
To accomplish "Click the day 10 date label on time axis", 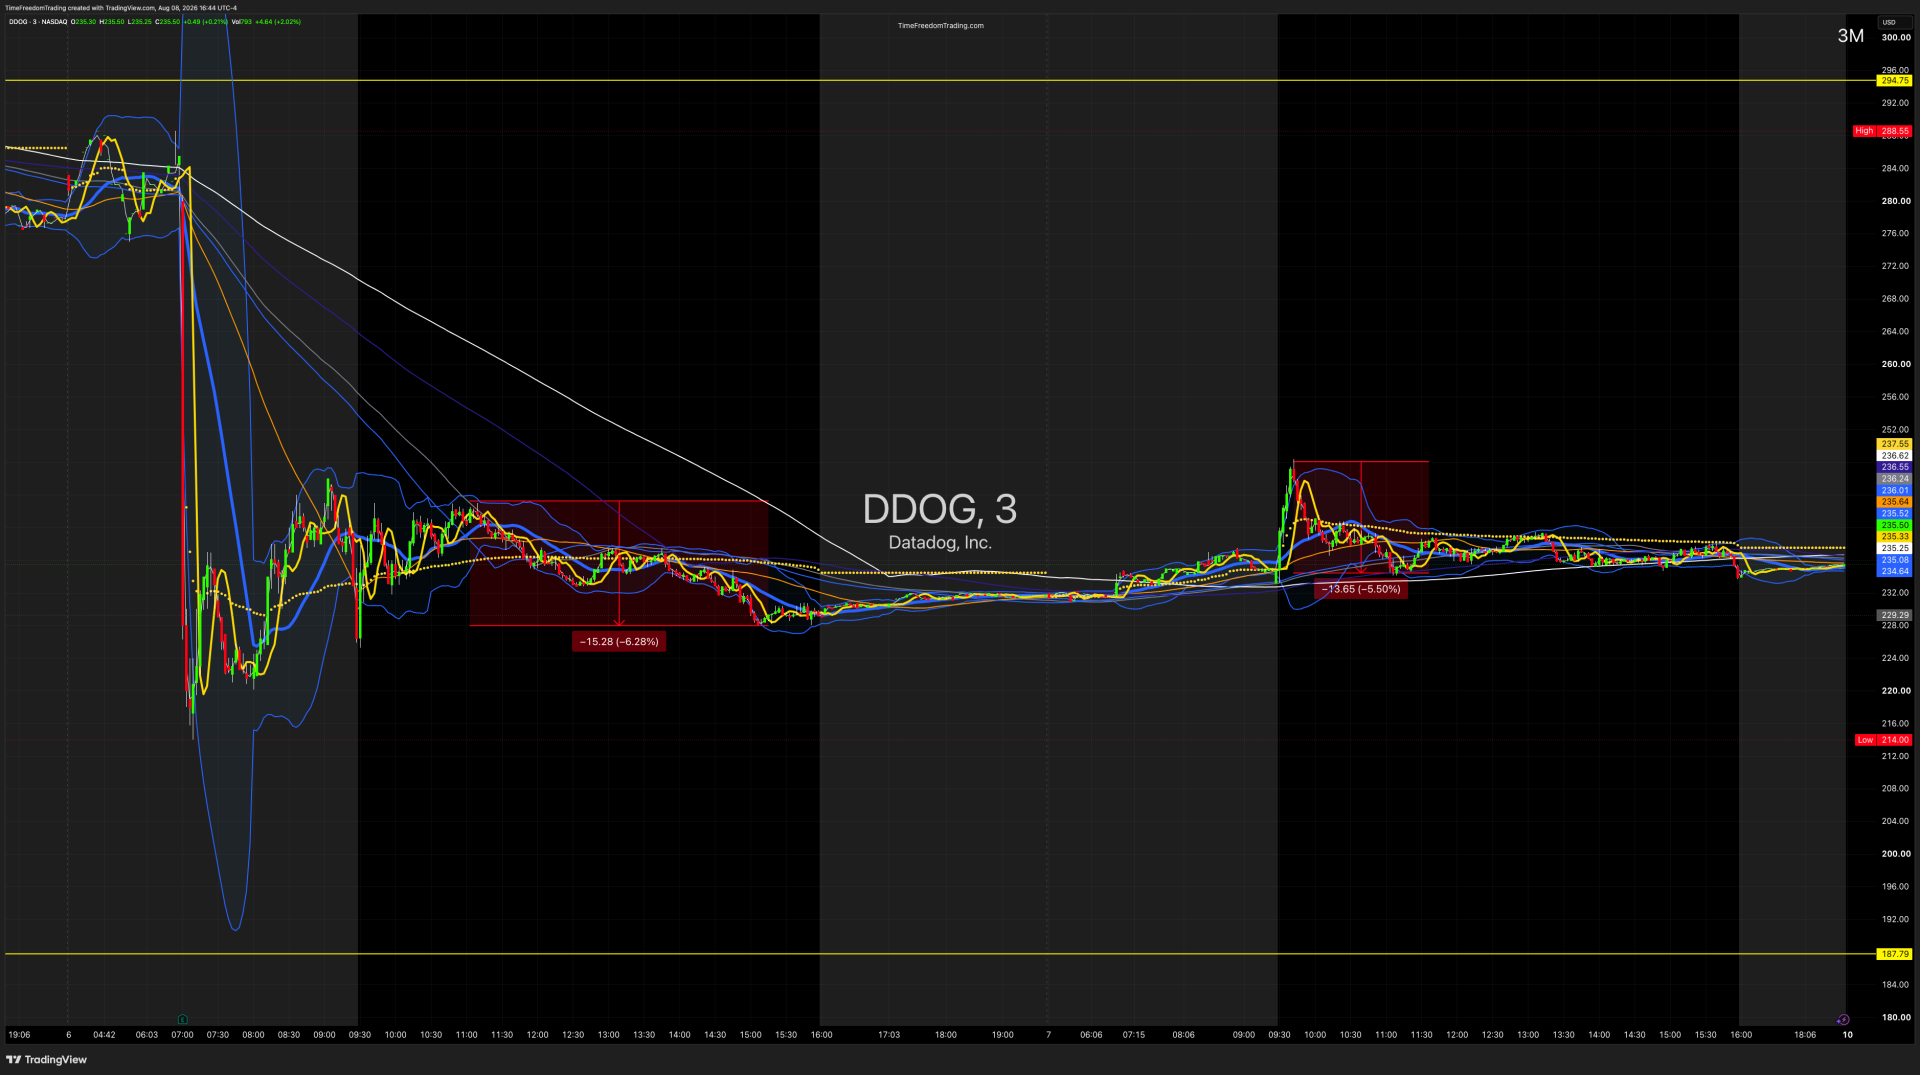I will click(1848, 1035).
